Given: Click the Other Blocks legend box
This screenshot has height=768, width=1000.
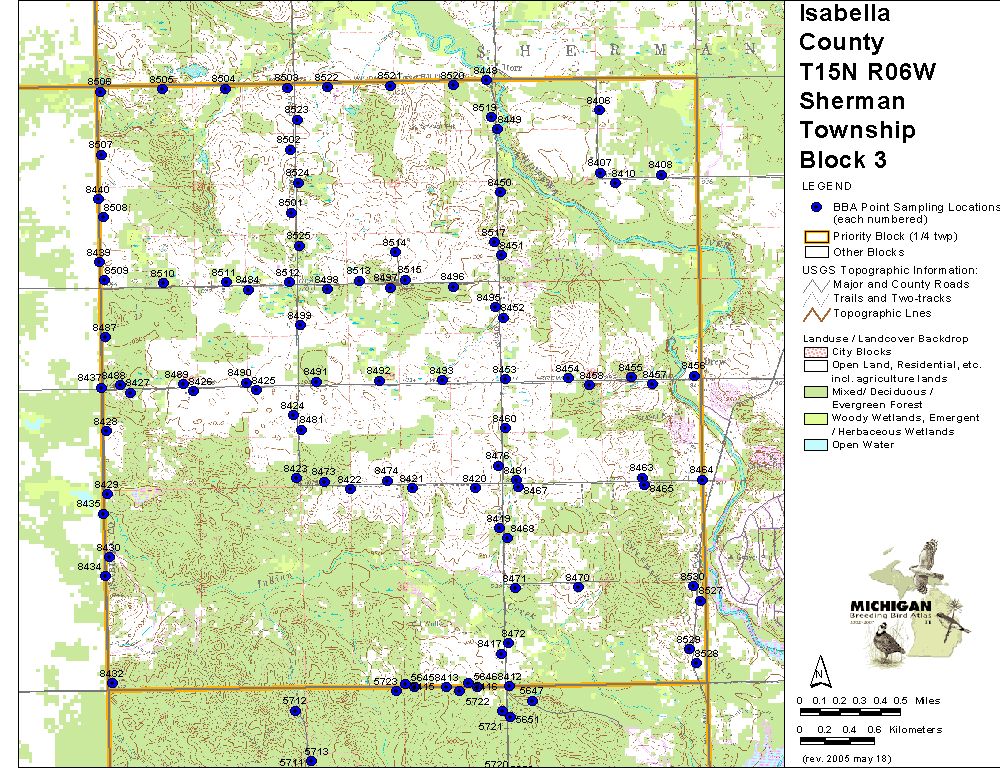Looking at the screenshot, I should coord(817,252).
